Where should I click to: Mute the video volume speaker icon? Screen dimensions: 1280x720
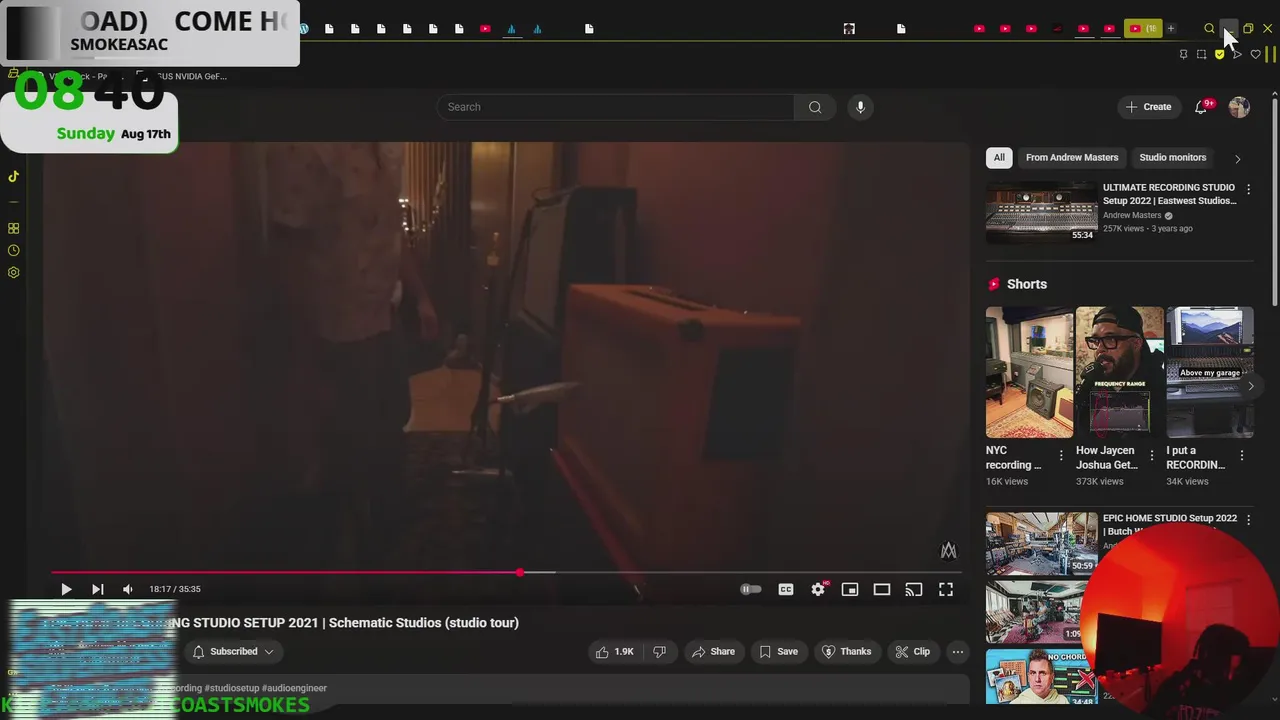(x=127, y=589)
